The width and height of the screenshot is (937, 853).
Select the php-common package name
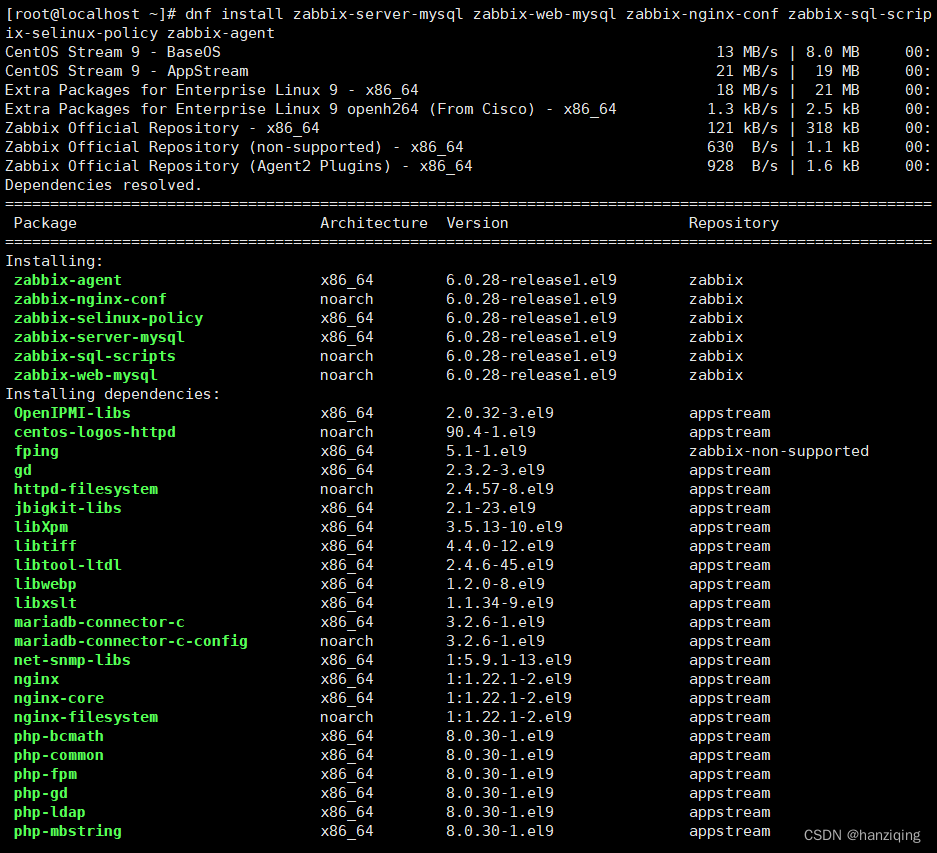click(59, 756)
